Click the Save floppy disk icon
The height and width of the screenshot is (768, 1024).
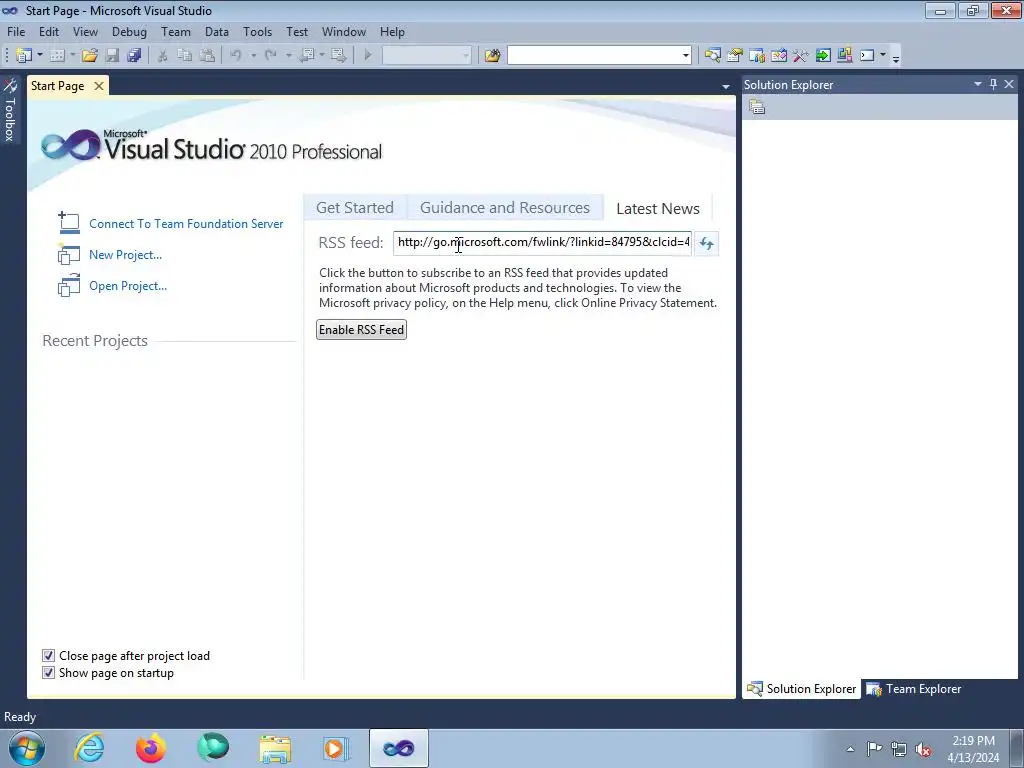pyautogui.click(x=112, y=56)
